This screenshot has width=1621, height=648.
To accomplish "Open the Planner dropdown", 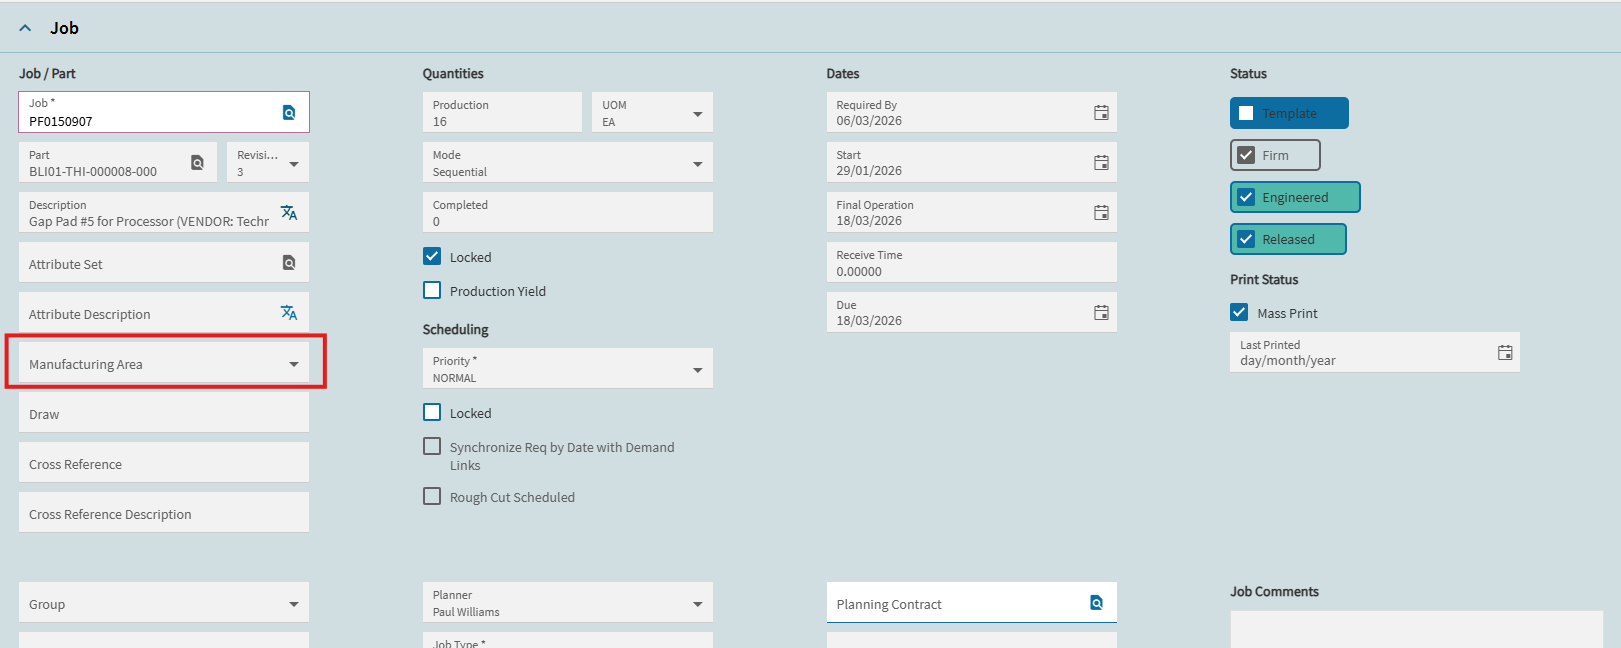I will 698,604.
